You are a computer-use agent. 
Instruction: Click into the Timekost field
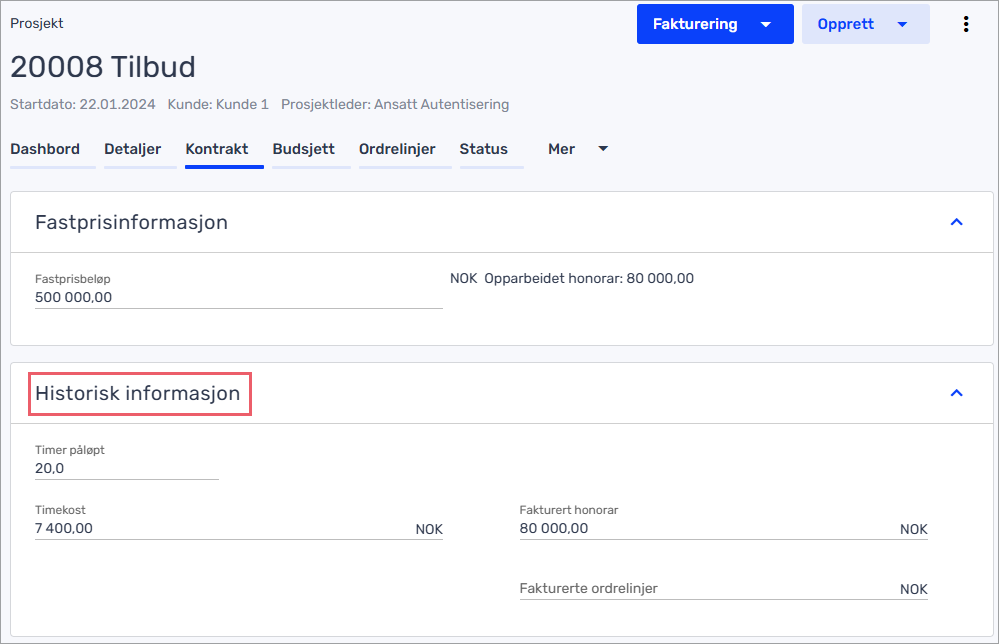[220, 528]
